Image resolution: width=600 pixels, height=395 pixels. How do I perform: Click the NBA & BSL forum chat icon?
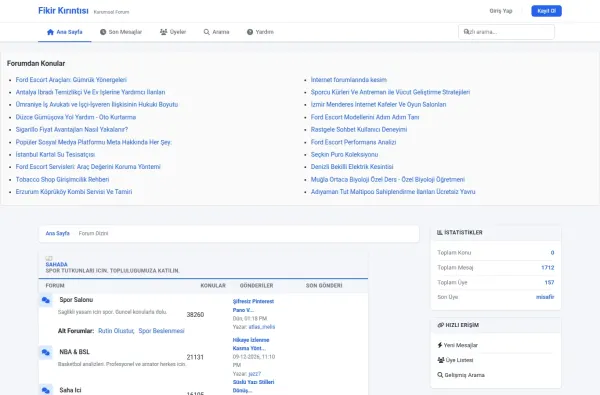click(46, 353)
